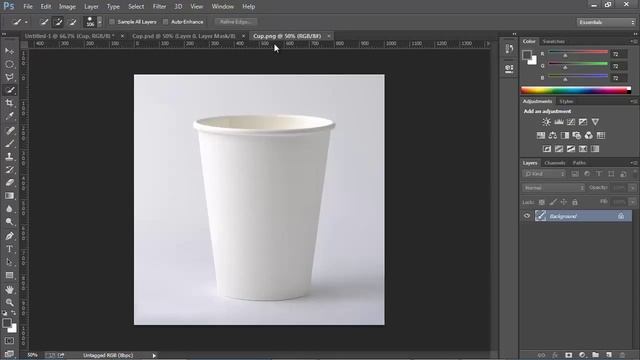
Task: Select the Healing Brush tool
Action: pos(9,131)
